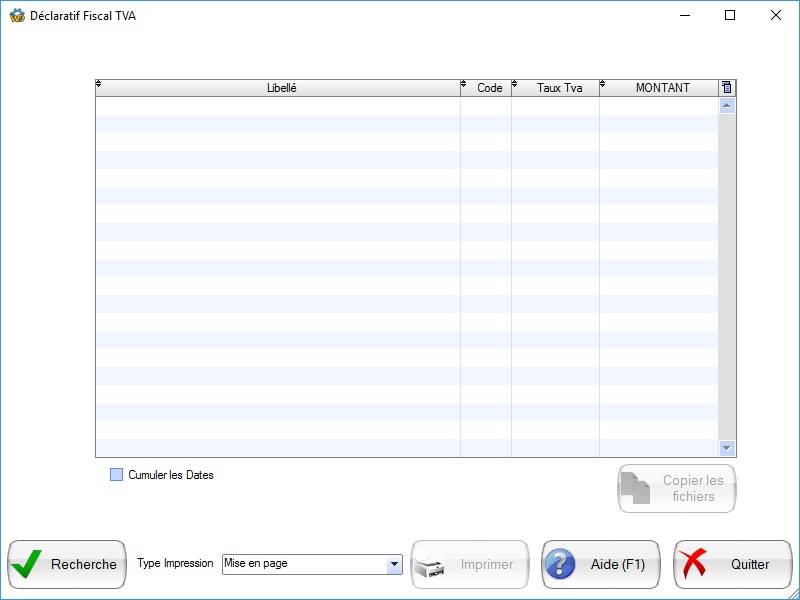Minimize the Déclaratif Fiscal TVA window
This screenshot has width=800, height=600.
pos(685,16)
